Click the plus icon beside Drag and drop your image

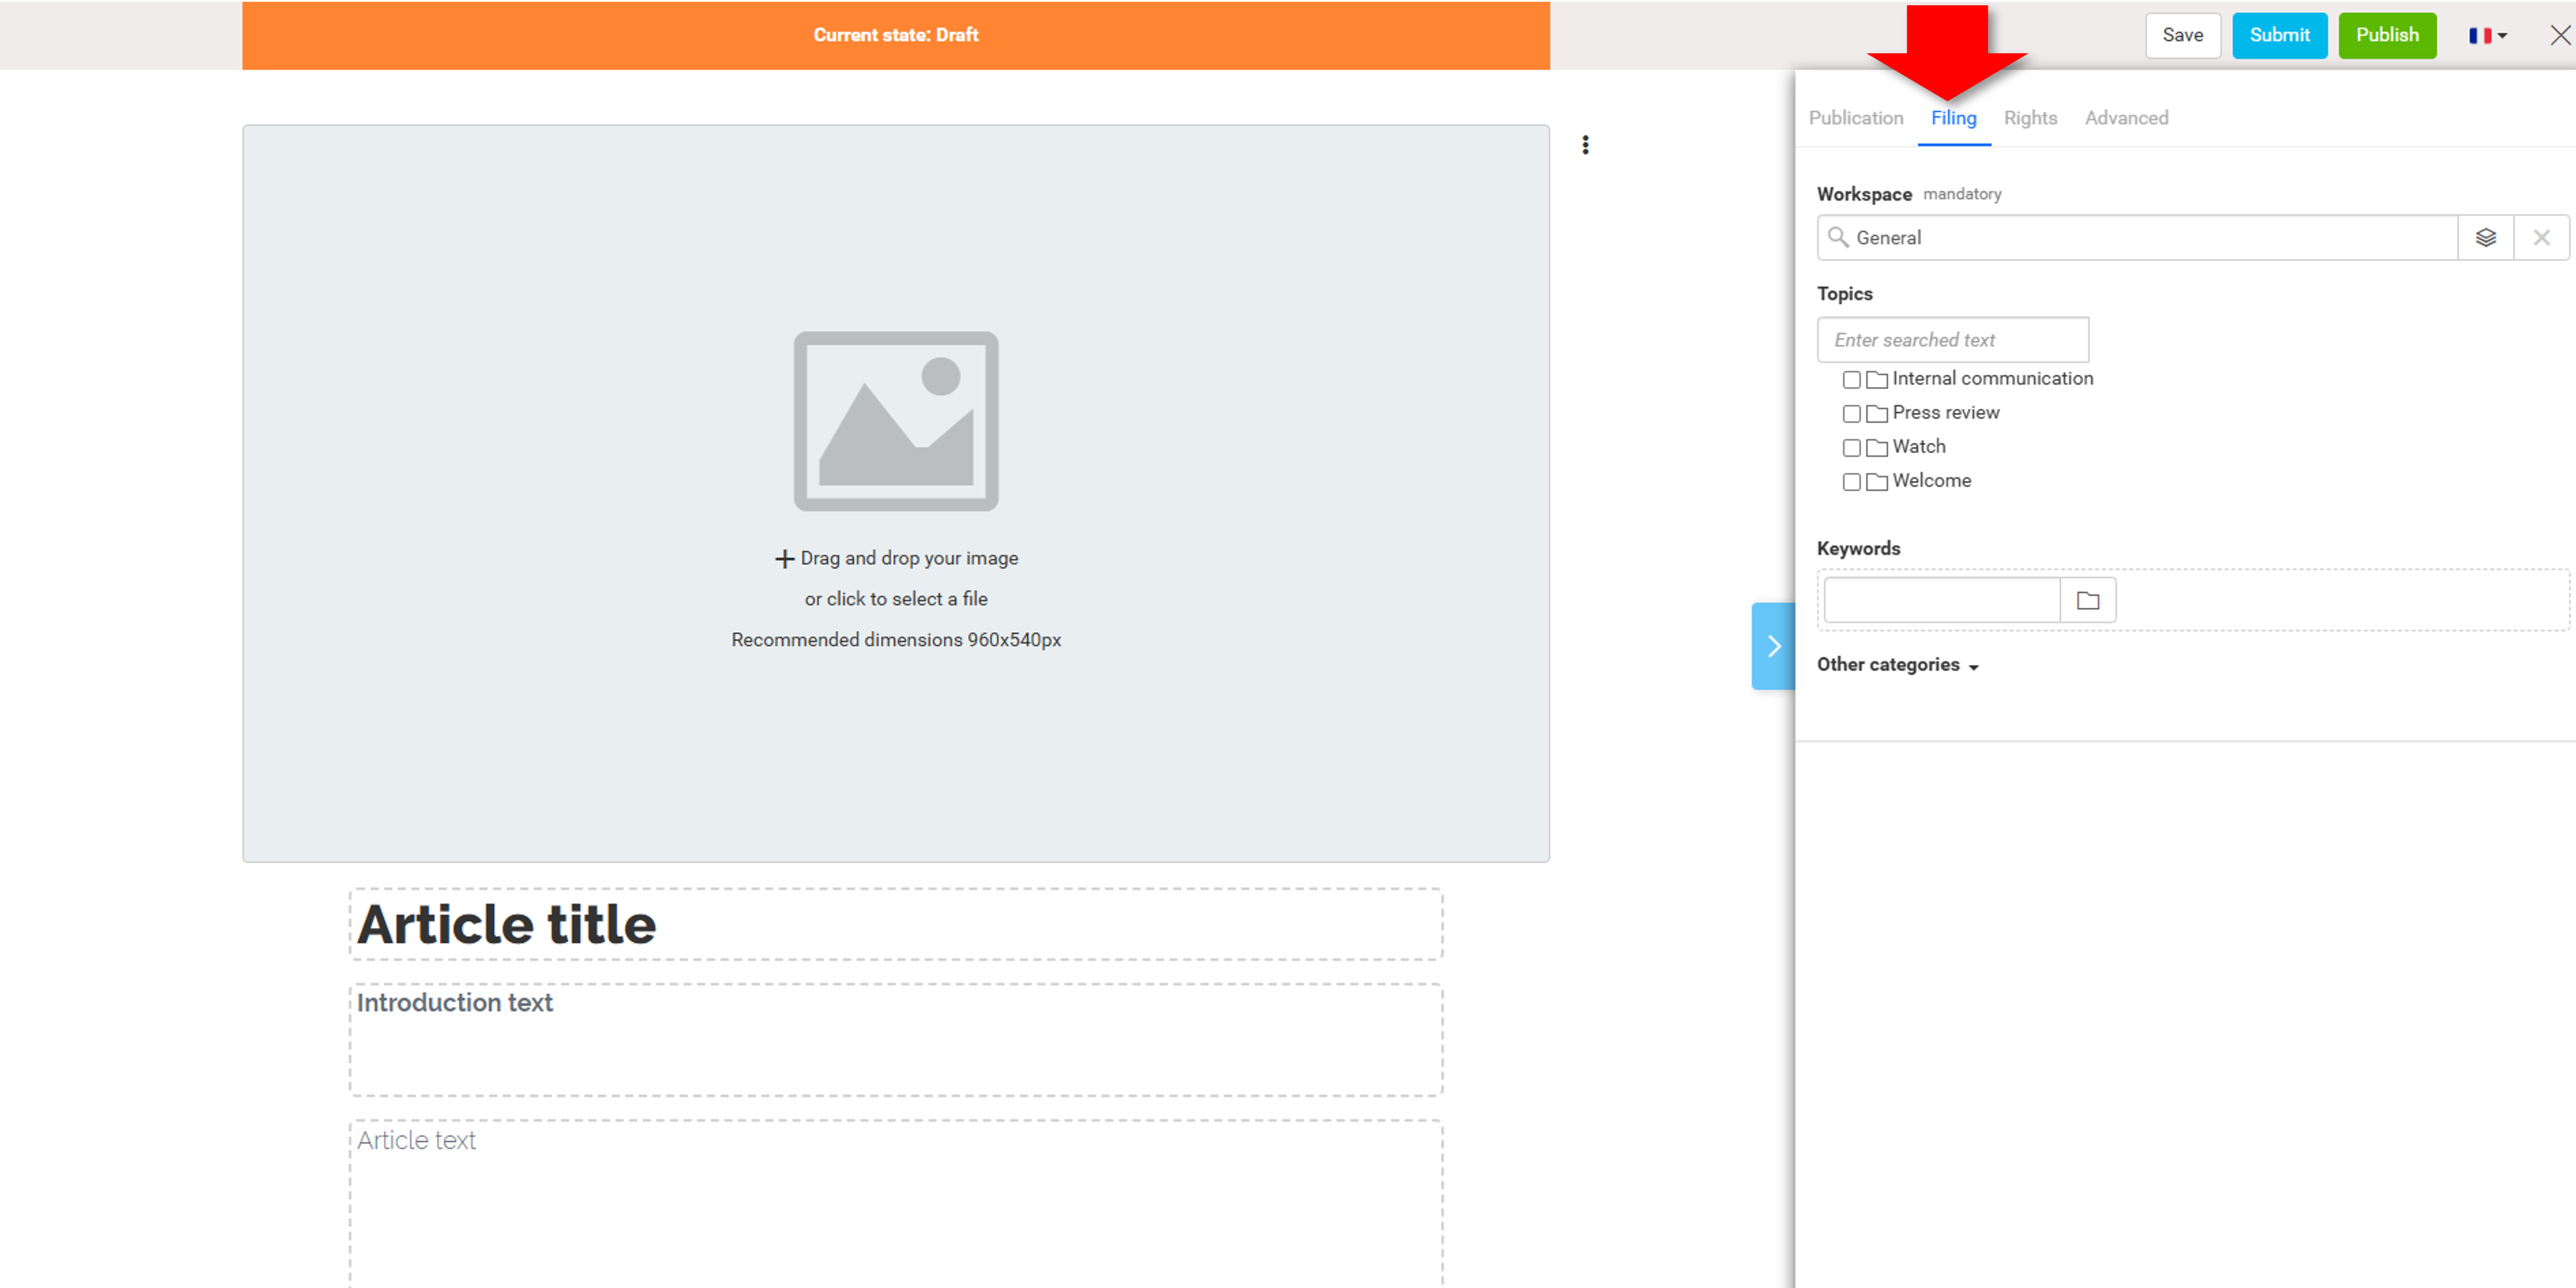click(x=784, y=559)
